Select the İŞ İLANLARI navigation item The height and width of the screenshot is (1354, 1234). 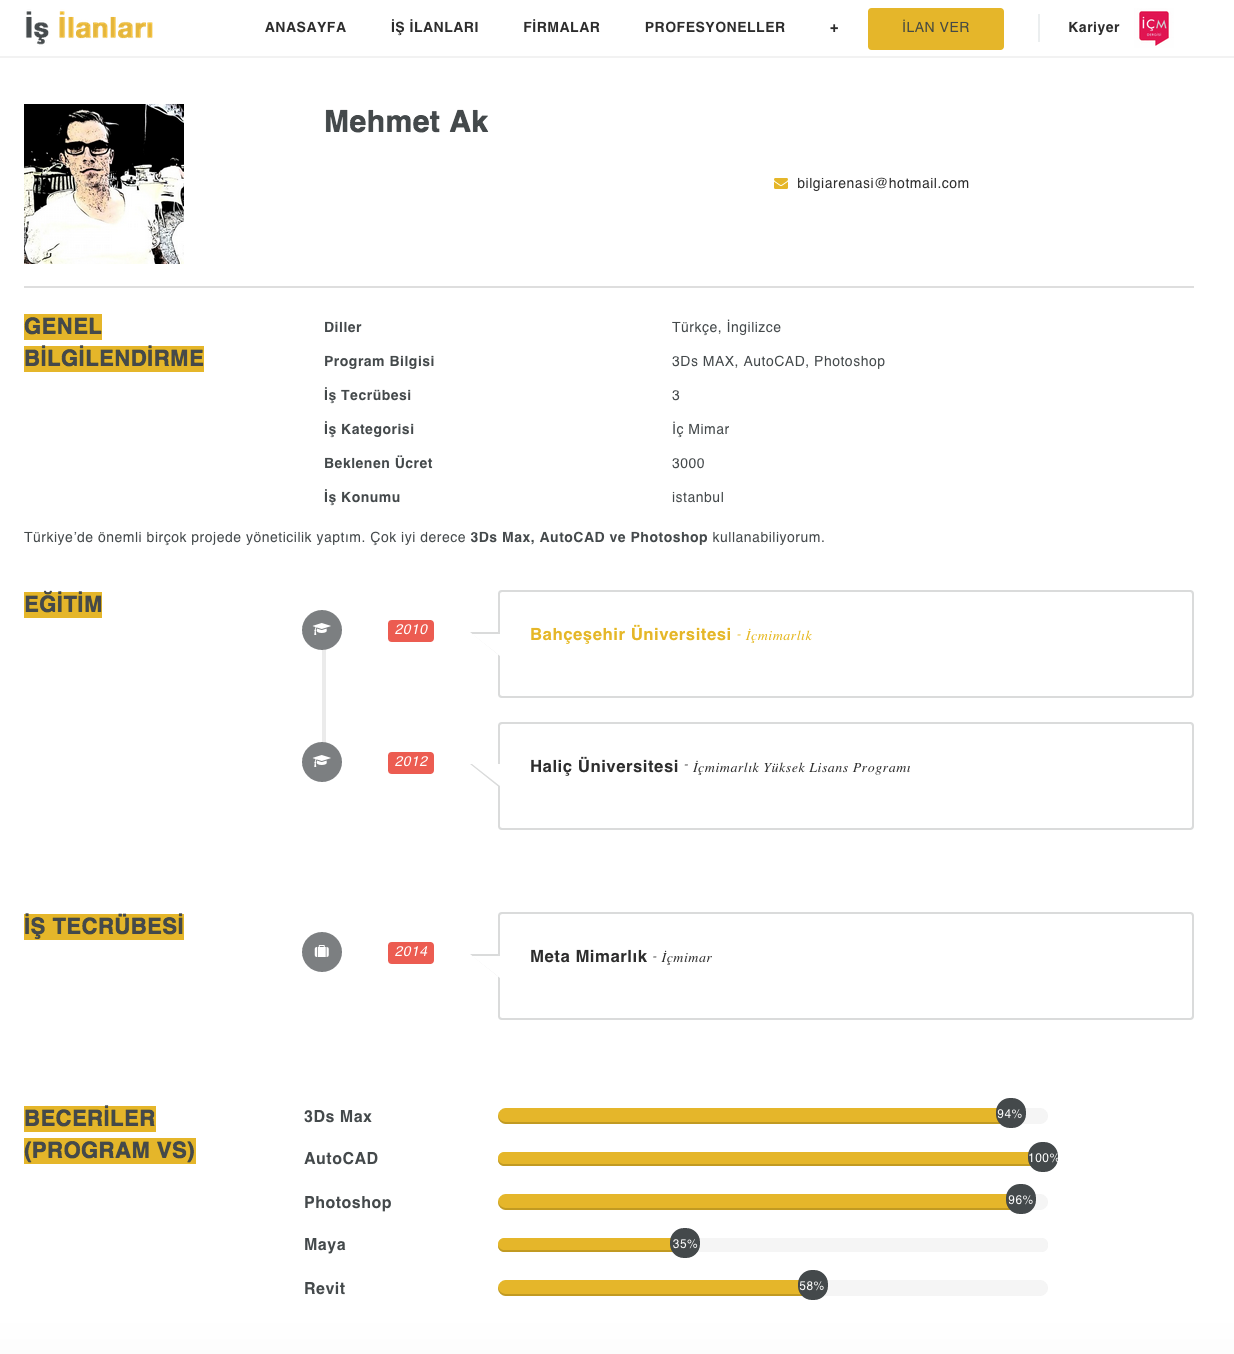(x=435, y=27)
